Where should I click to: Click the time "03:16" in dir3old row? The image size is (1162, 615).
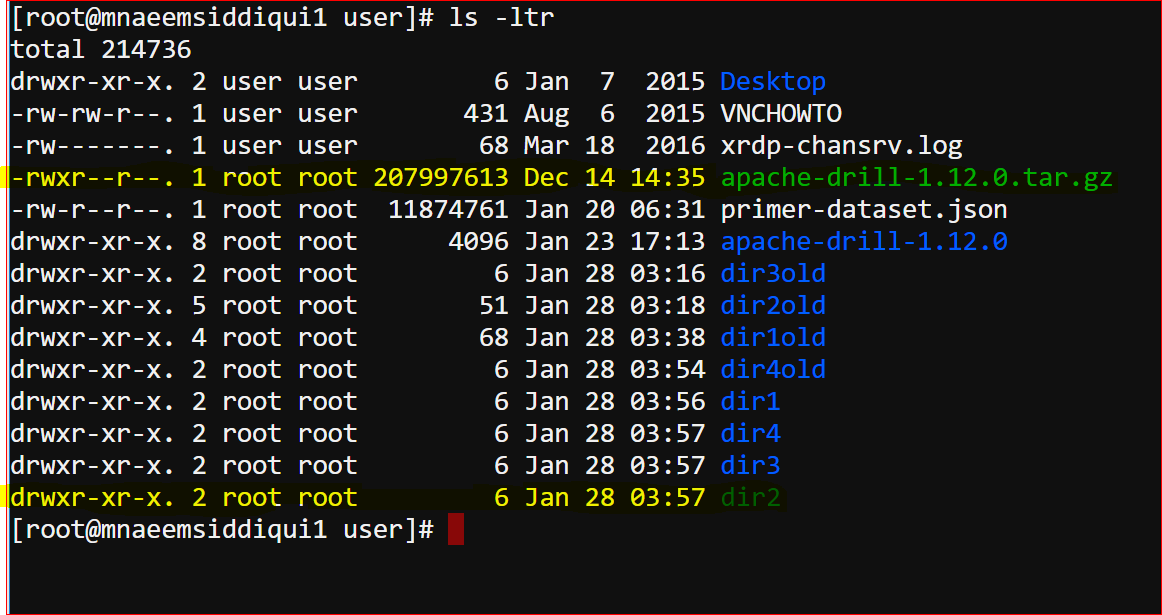668,273
